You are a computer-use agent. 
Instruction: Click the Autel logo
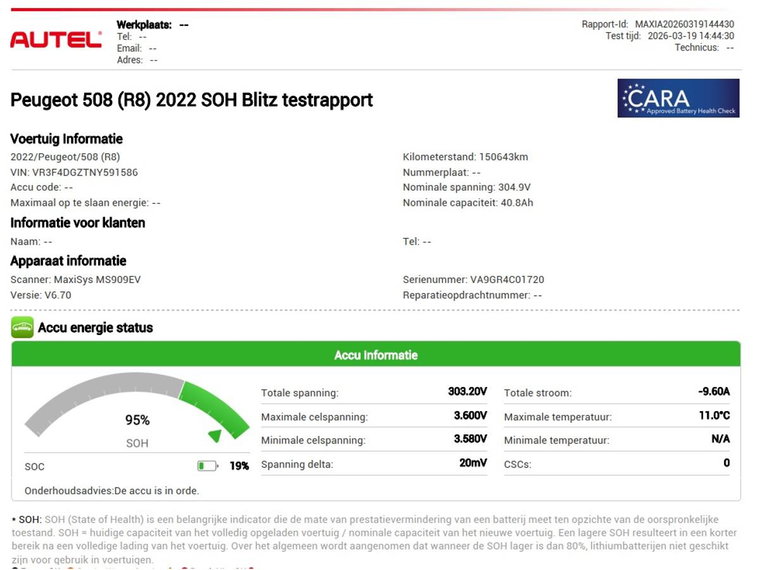click(x=56, y=40)
